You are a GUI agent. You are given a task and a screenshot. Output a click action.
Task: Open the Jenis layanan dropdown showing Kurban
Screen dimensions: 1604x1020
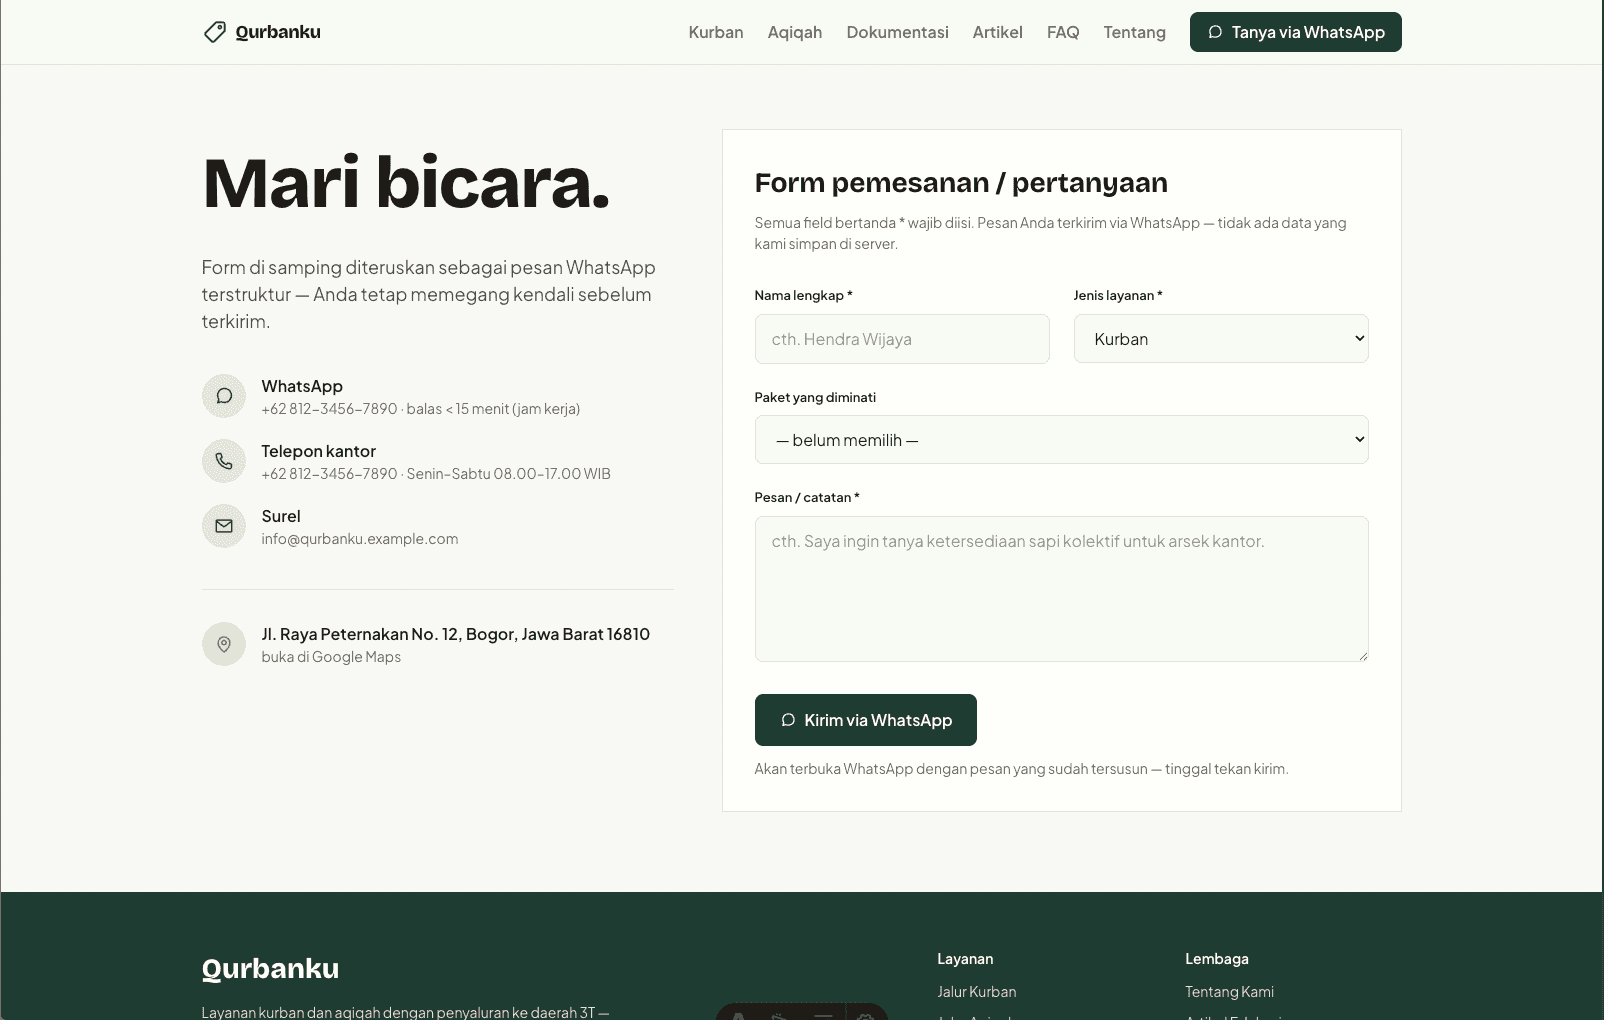1221,339
